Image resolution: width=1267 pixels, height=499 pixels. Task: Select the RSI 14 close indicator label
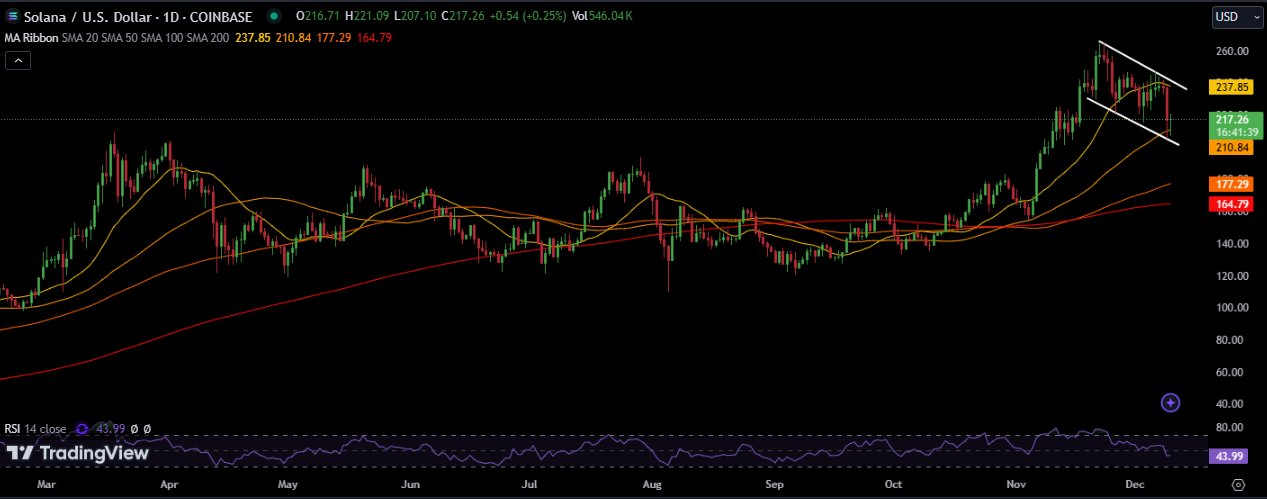36,429
